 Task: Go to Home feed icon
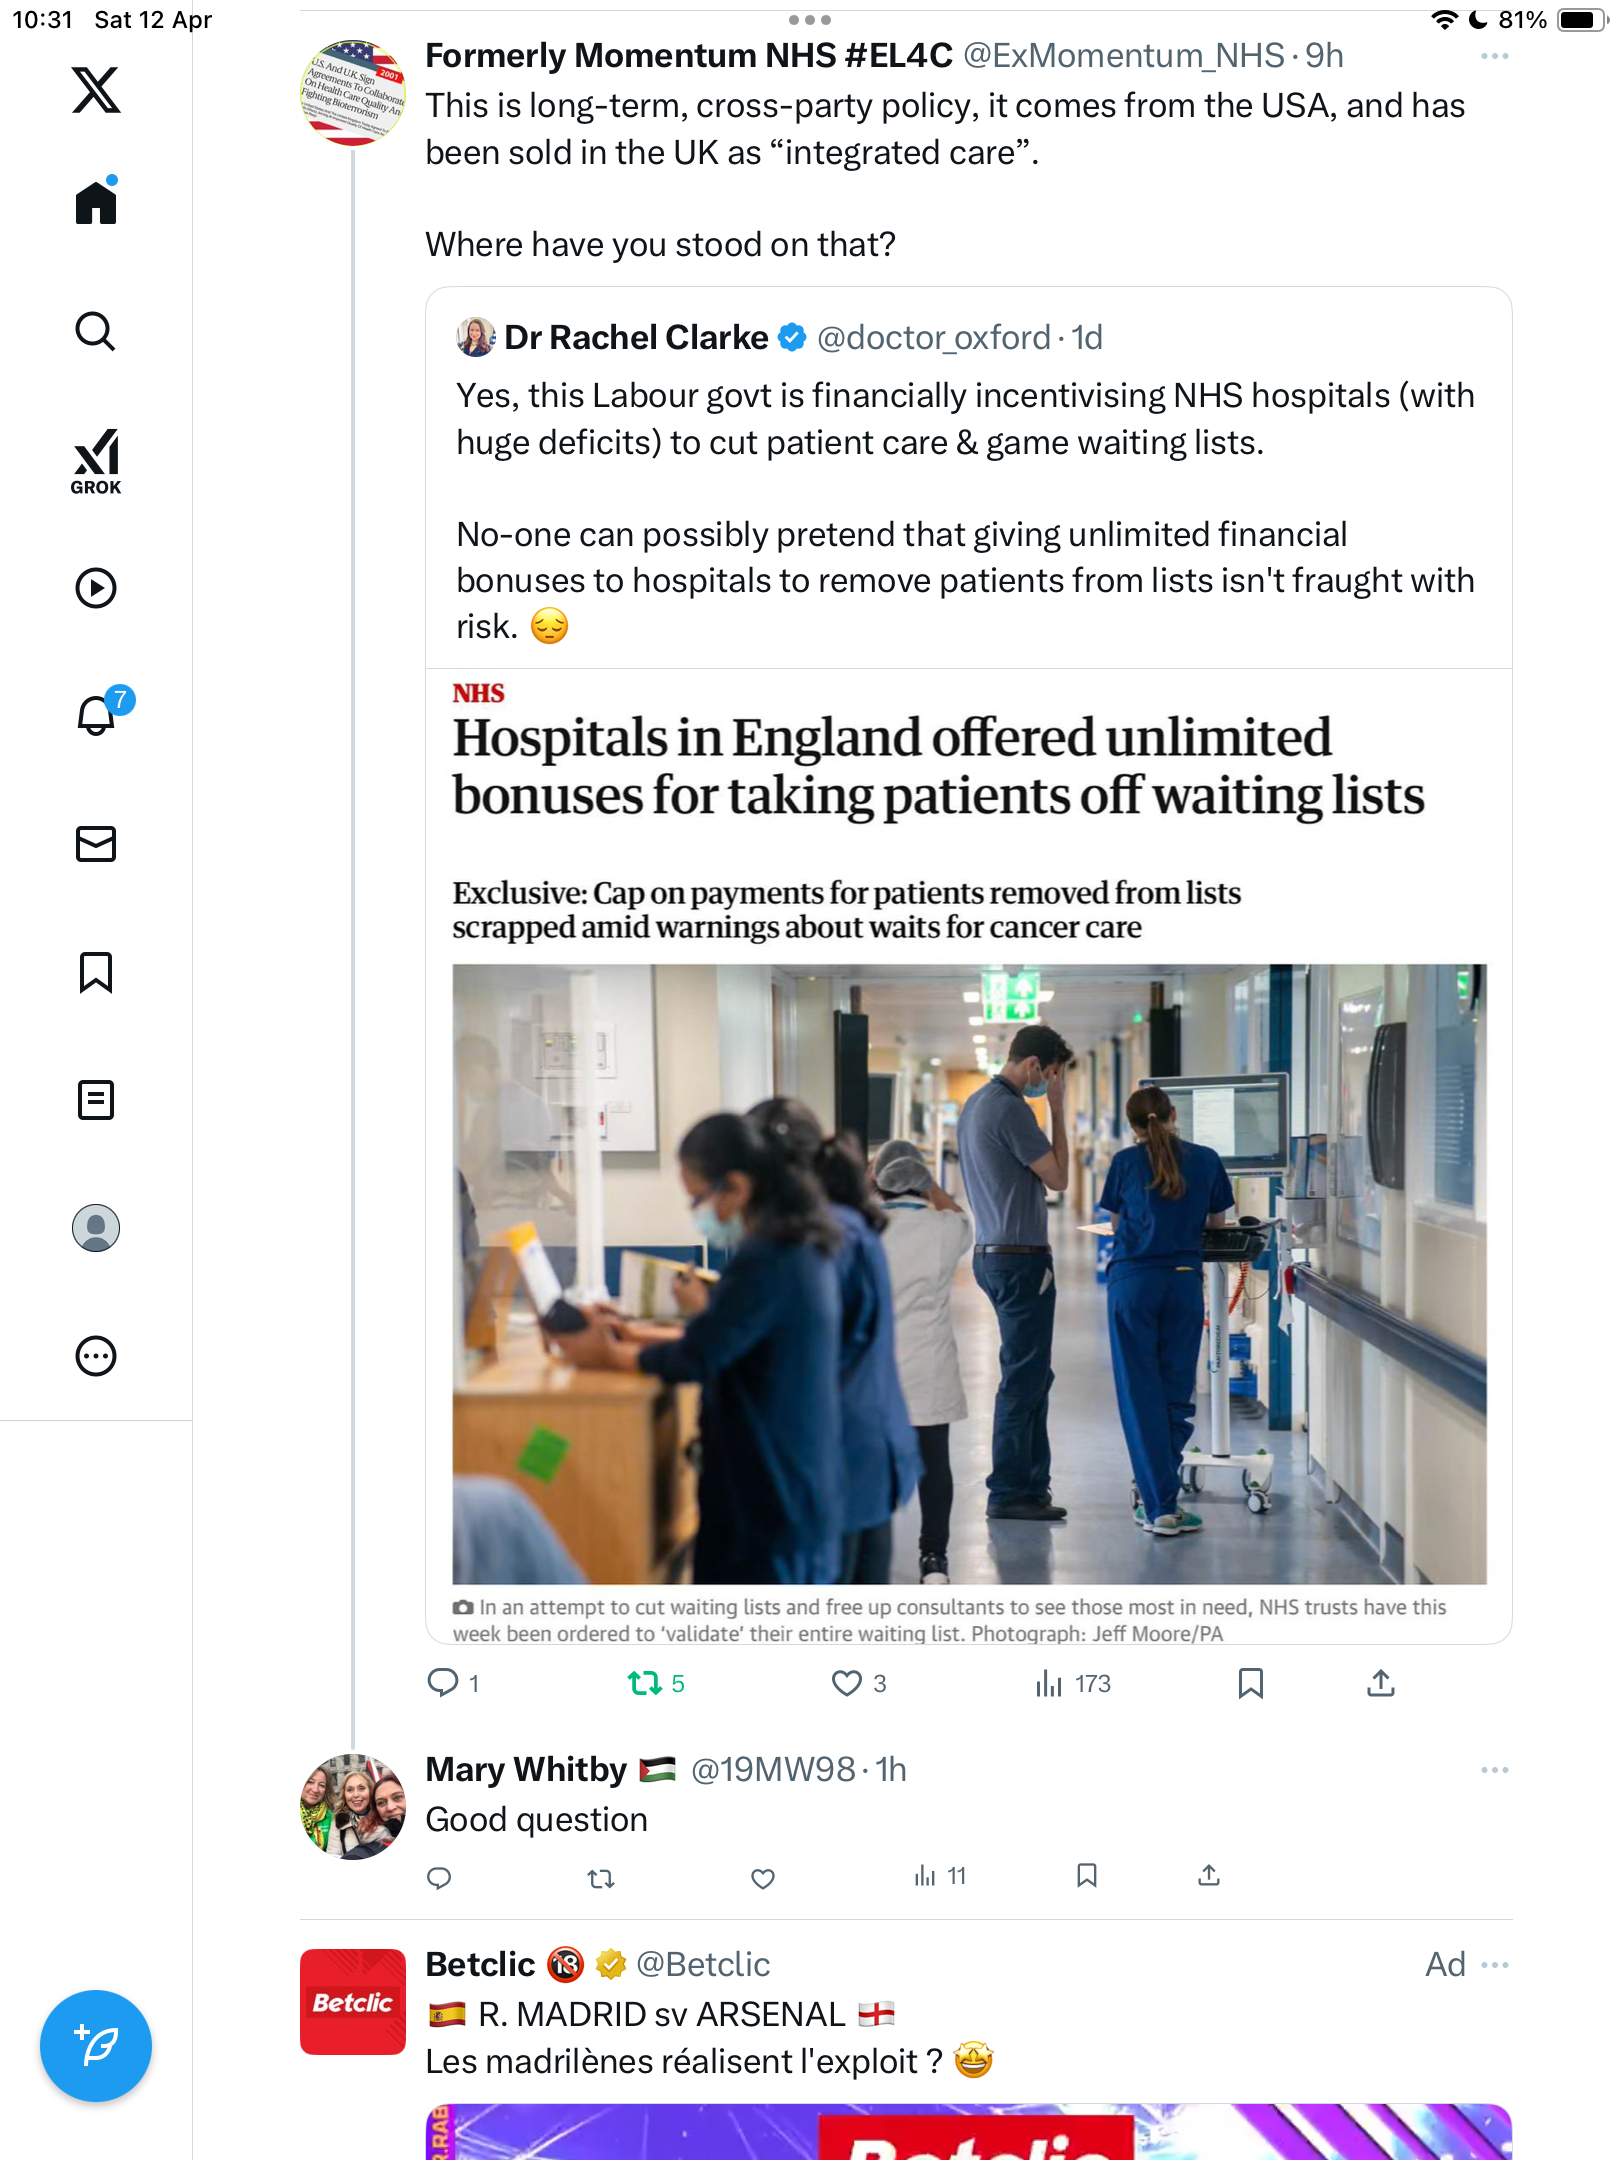96,202
